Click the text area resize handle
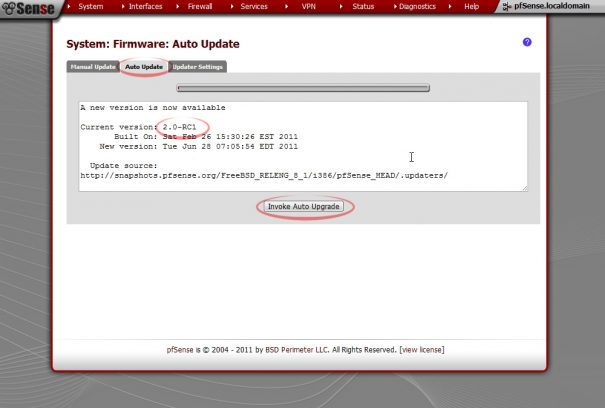The width and height of the screenshot is (605, 408). (524, 188)
